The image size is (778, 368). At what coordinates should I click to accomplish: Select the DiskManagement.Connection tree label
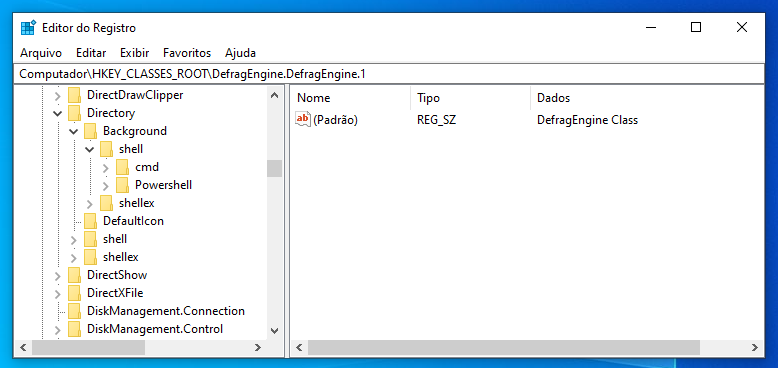(x=166, y=311)
